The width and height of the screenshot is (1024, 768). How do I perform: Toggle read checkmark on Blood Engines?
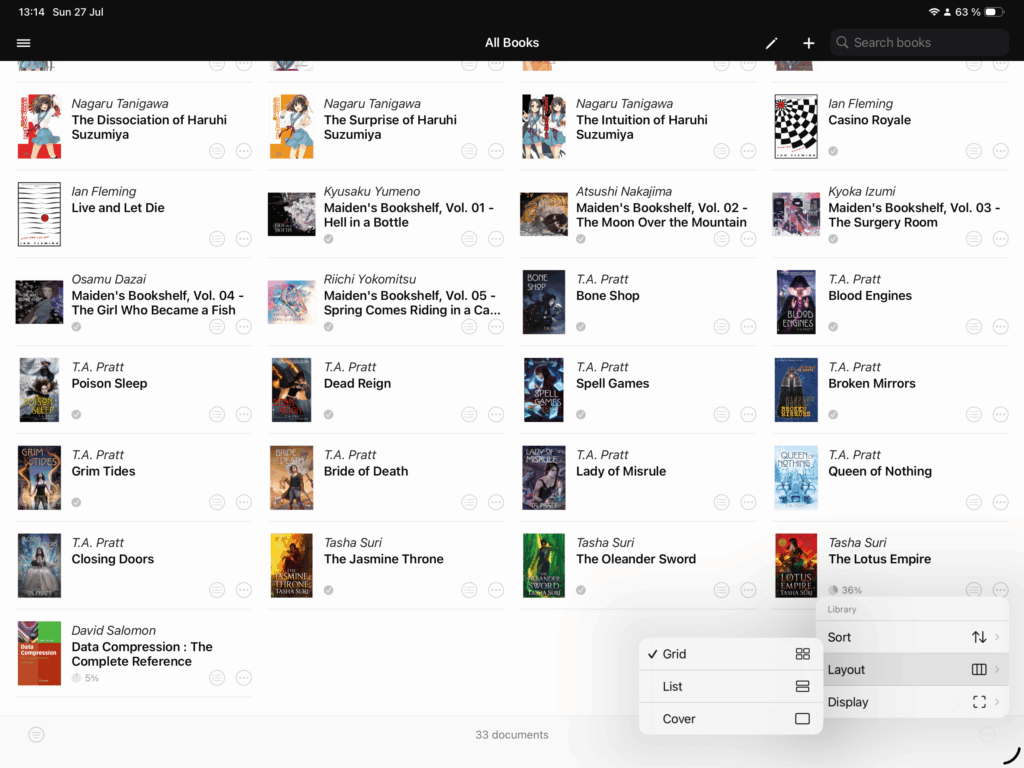pos(833,327)
